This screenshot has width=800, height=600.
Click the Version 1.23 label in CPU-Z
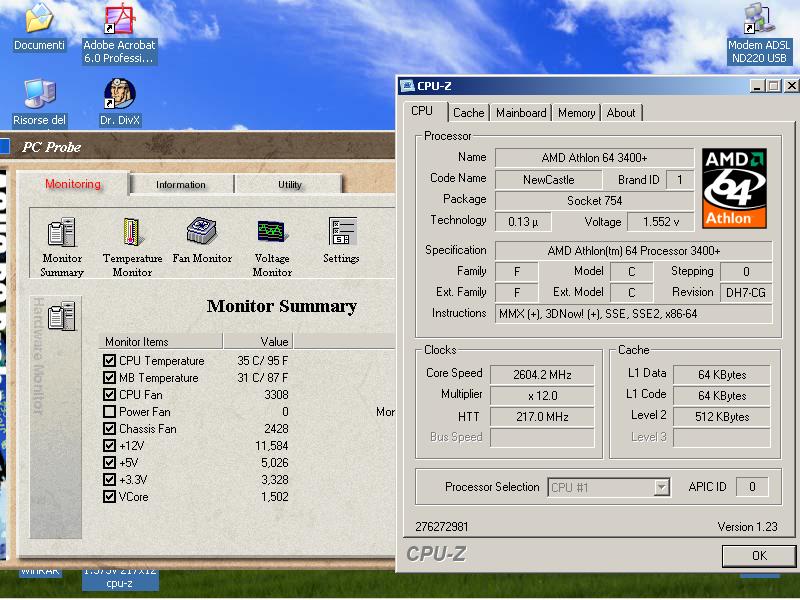[747, 527]
